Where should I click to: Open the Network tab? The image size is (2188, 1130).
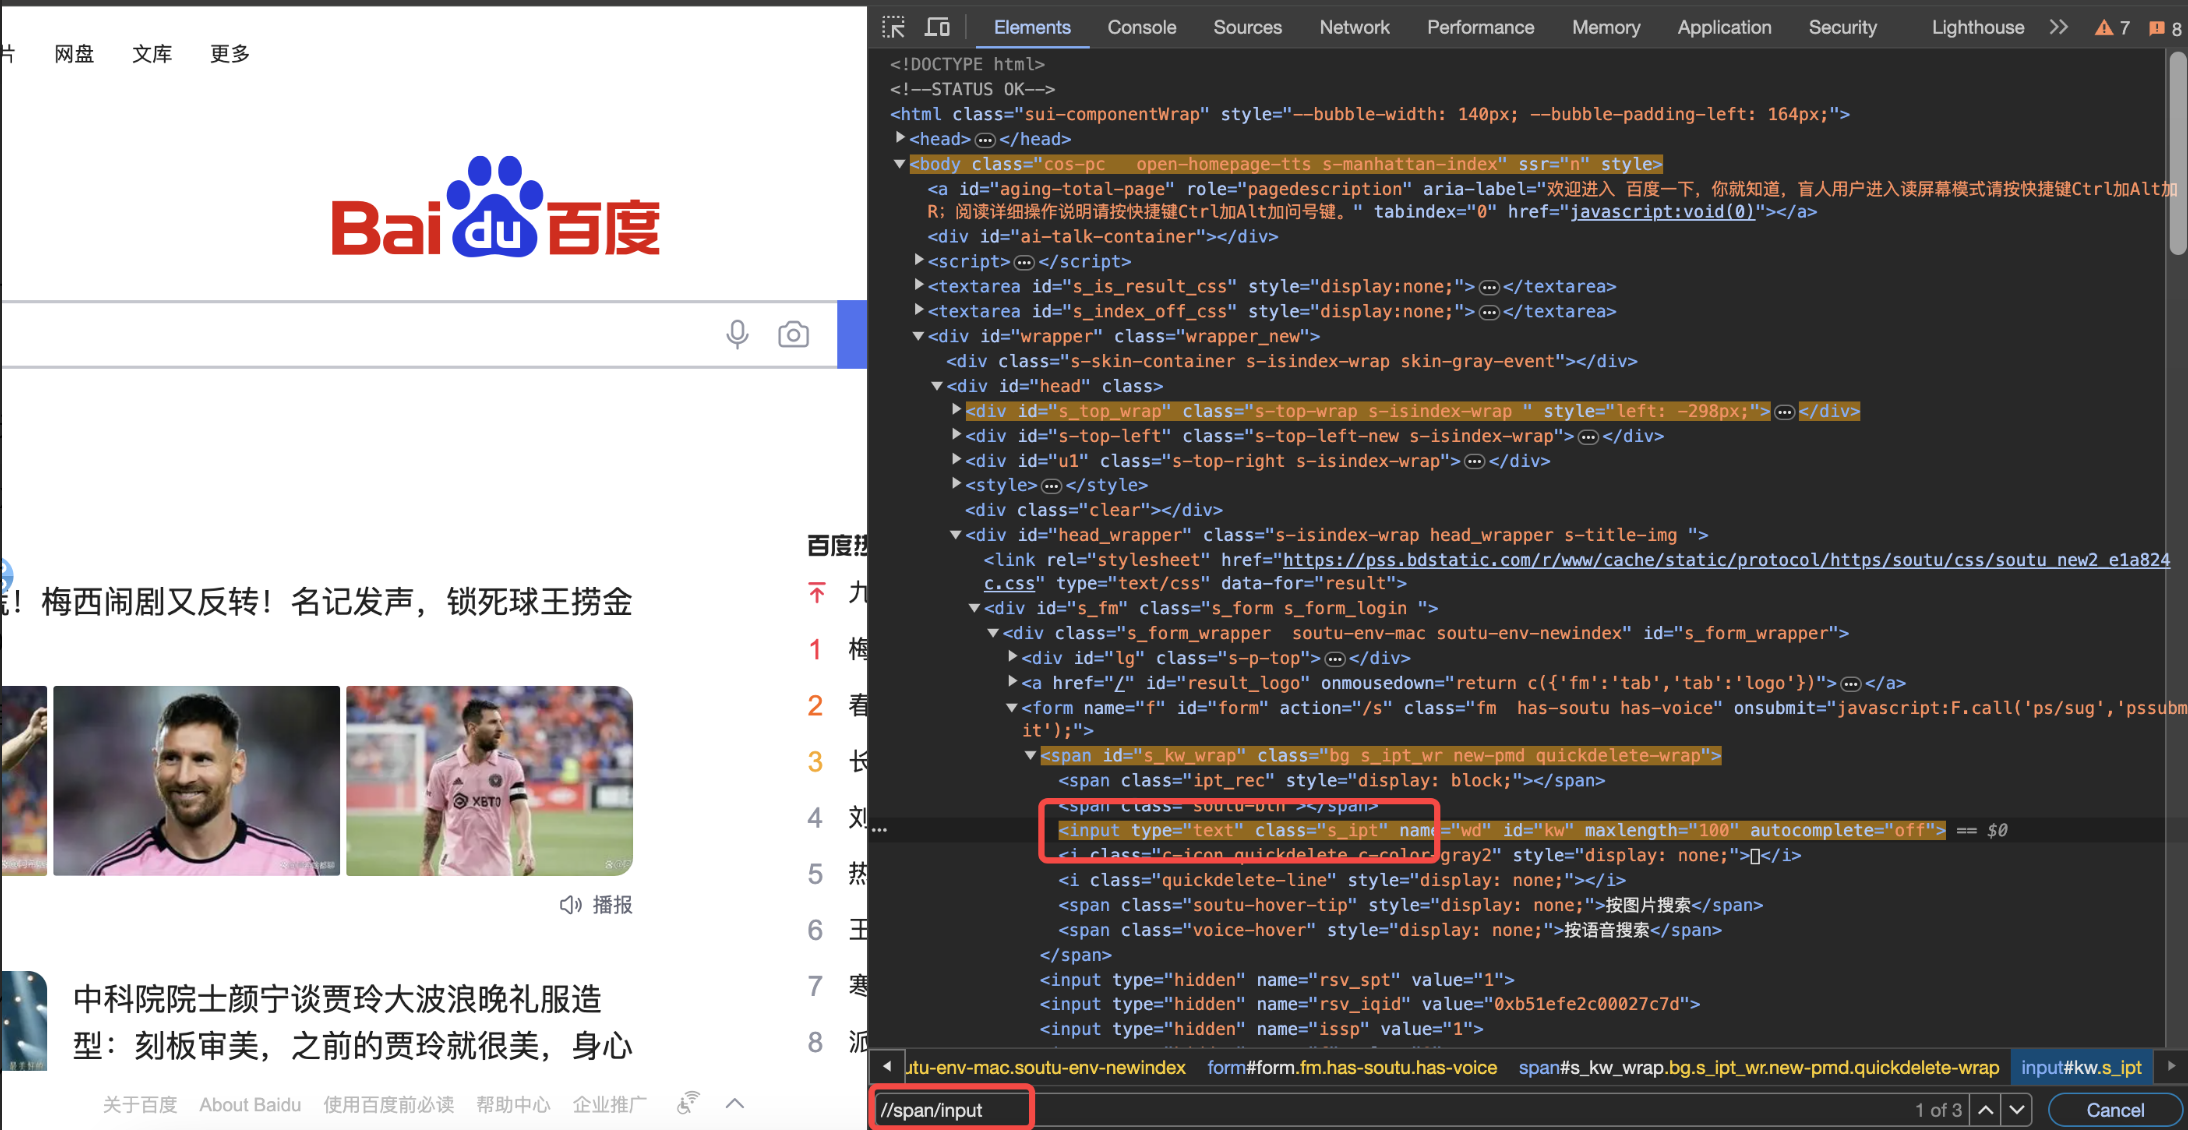point(1354,27)
